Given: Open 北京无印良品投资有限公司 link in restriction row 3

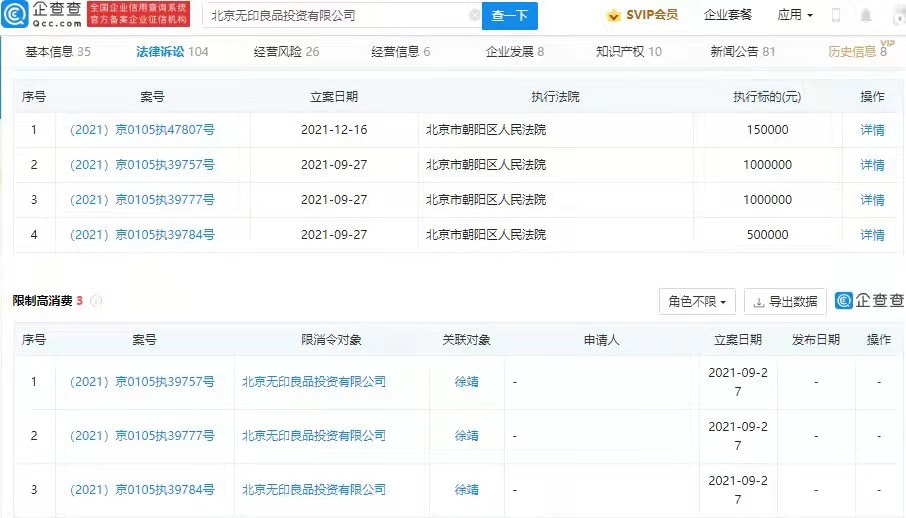Looking at the screenshot, I should point(314,490).
